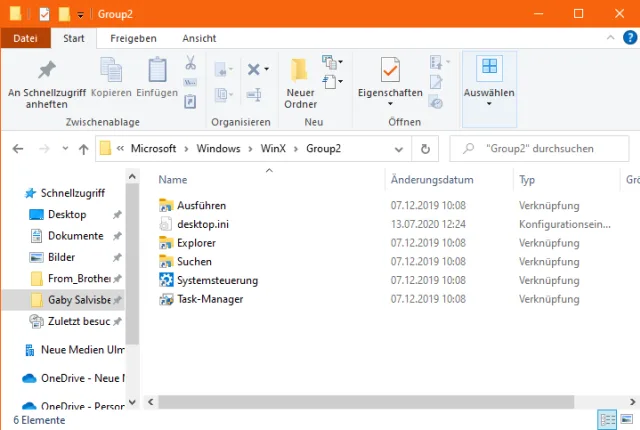Switch to large thumbnails view icon
Viewport: 640px width, 430px height.
click(628, 419)
